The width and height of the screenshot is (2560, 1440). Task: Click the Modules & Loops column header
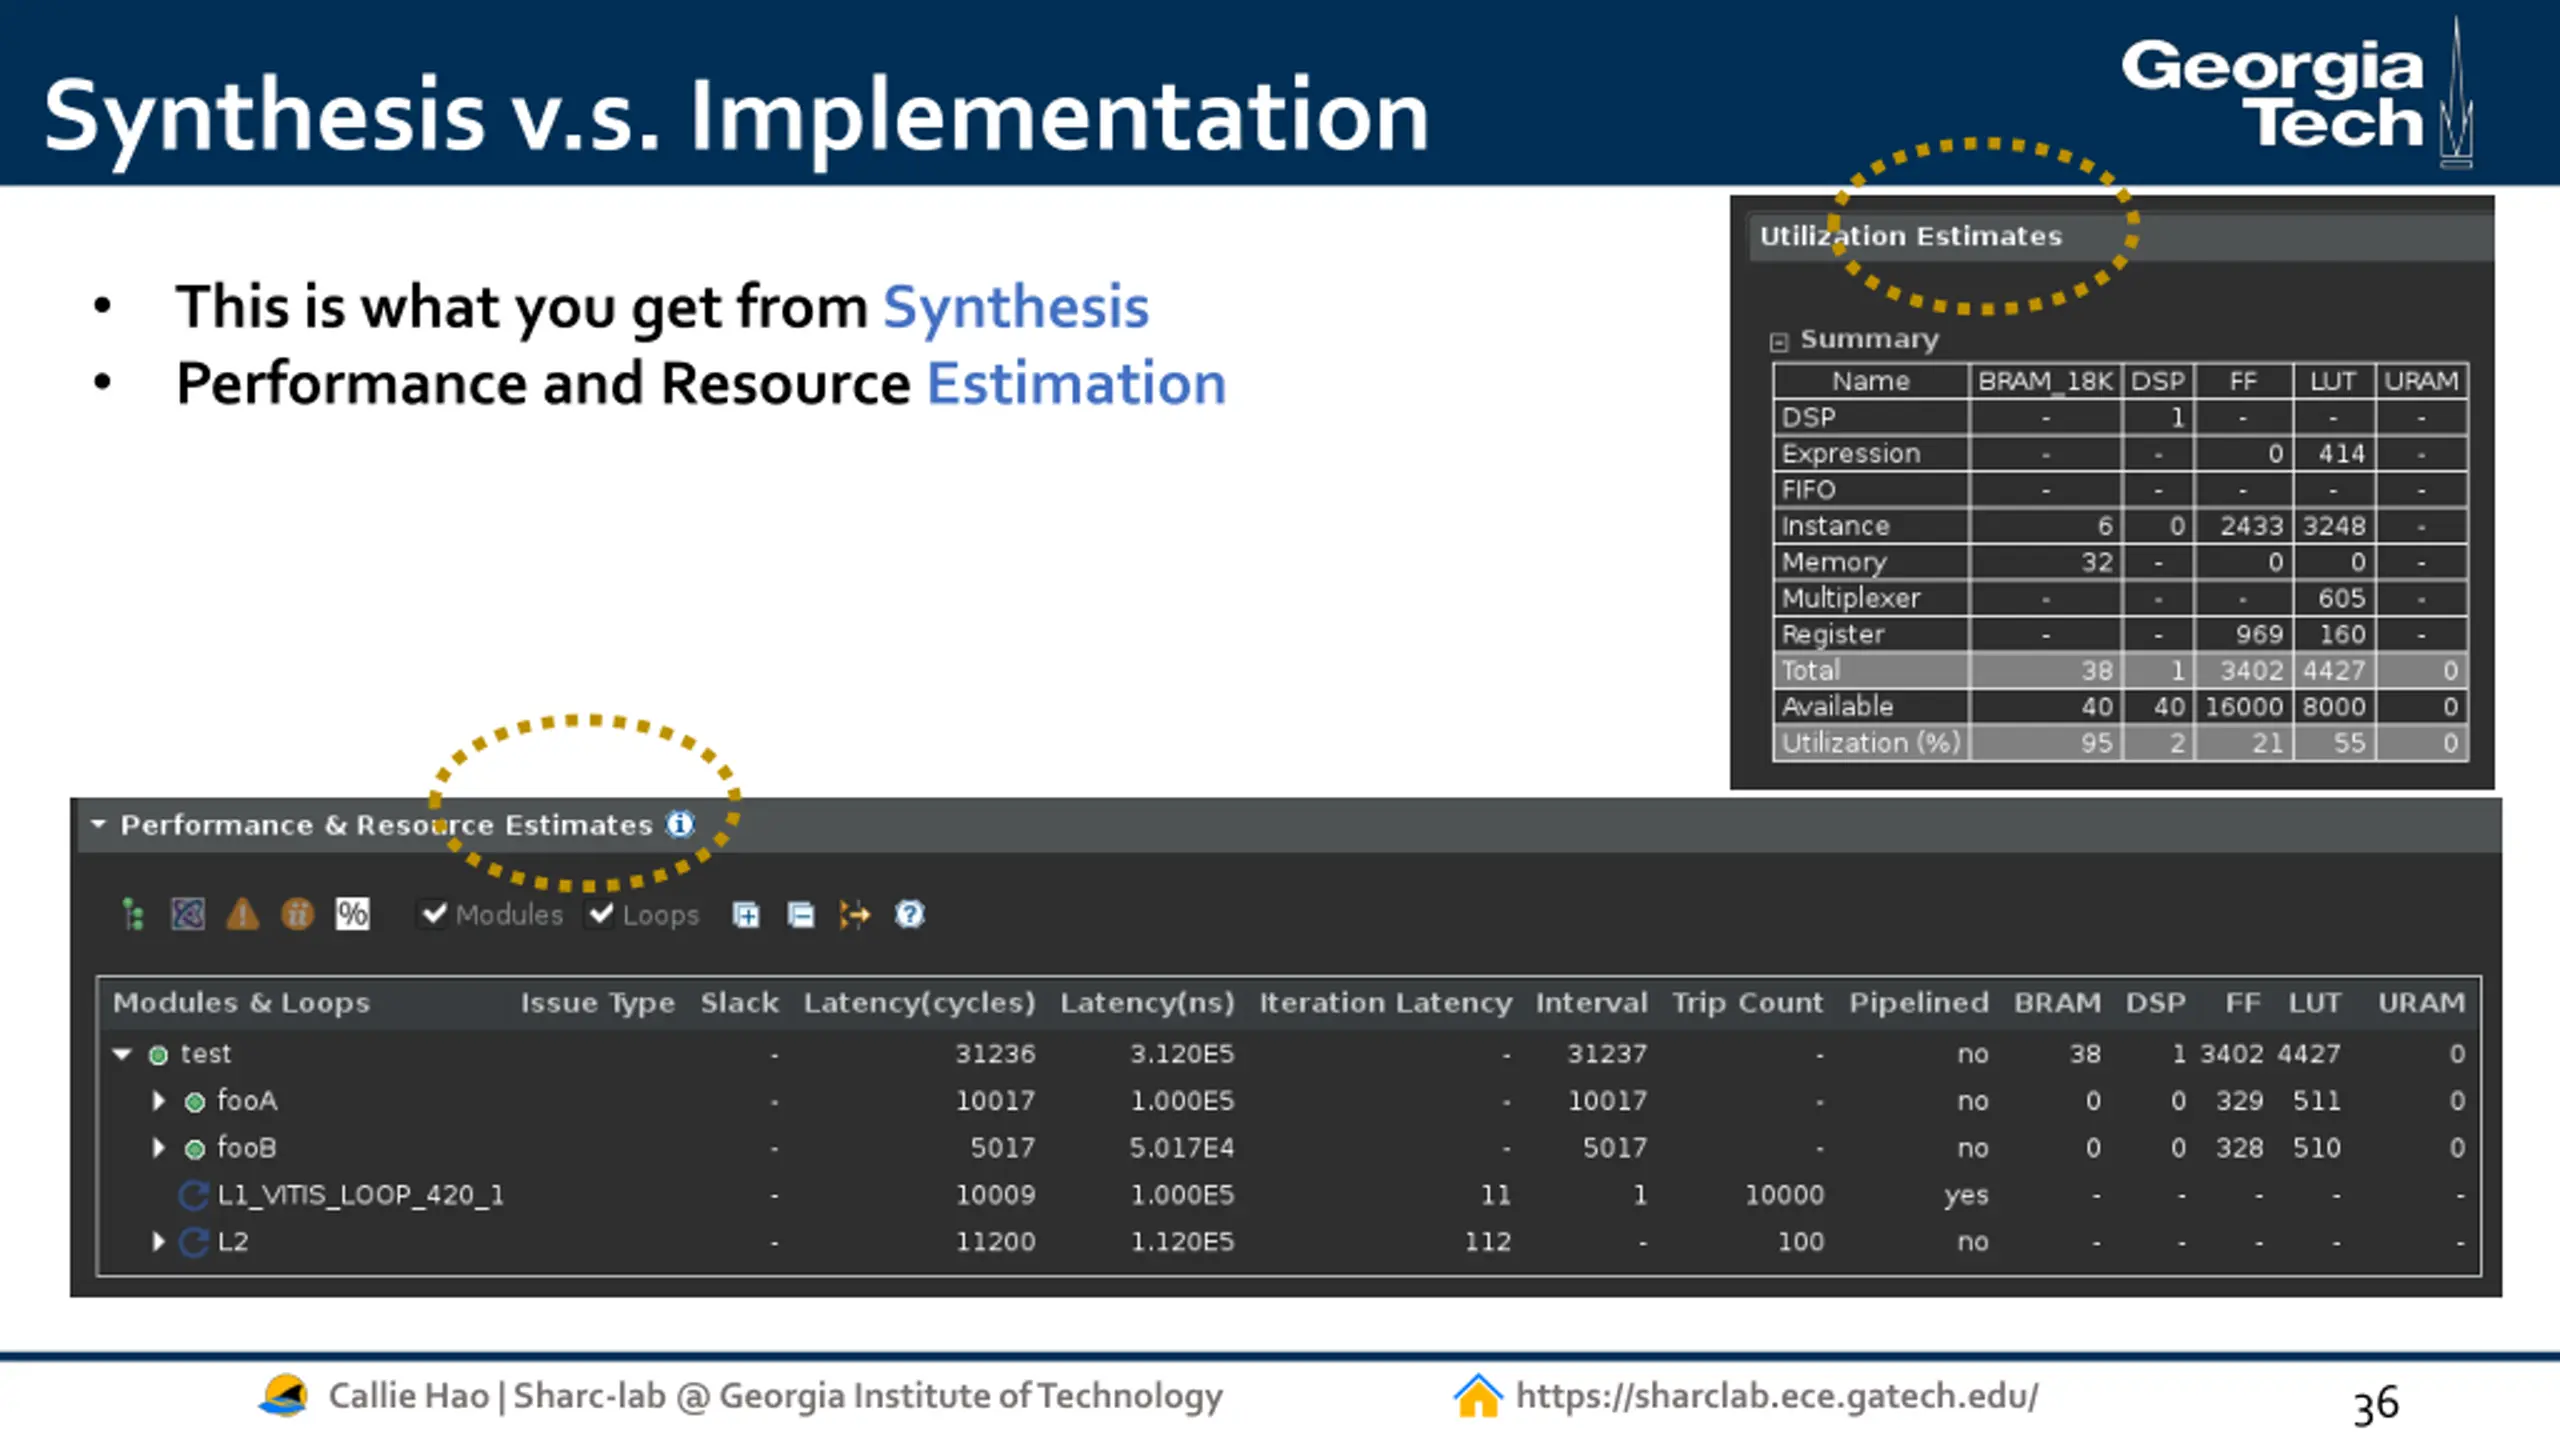(241, 1003)
